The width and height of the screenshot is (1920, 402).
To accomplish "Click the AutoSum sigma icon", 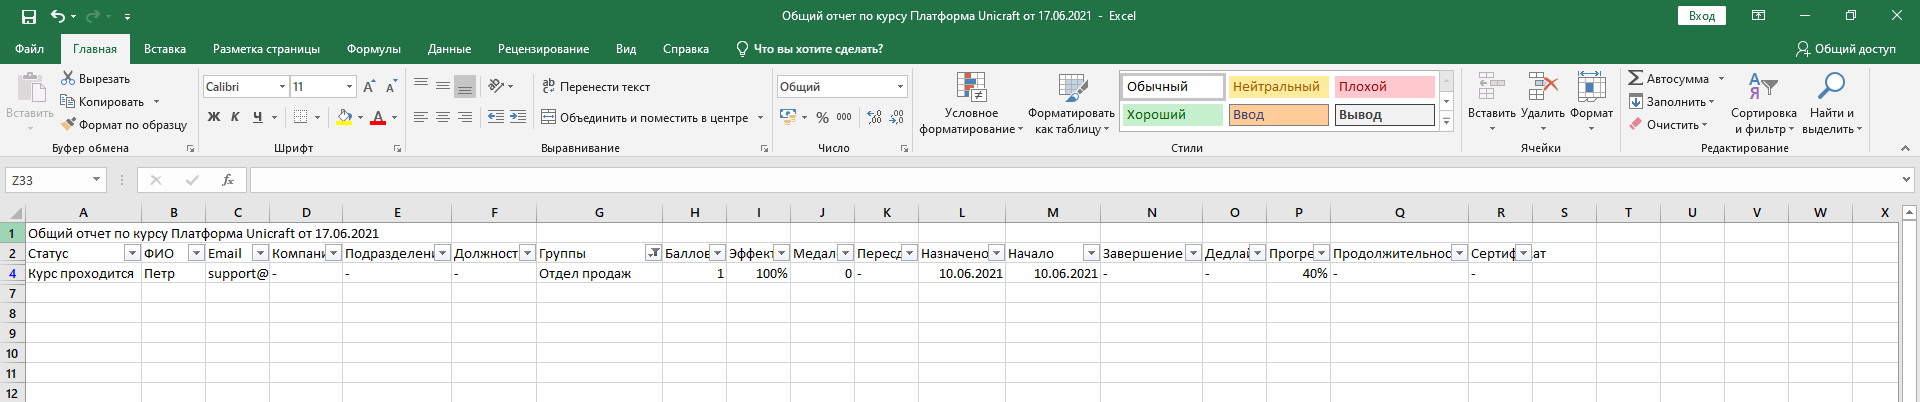I will pos(1636,79).
